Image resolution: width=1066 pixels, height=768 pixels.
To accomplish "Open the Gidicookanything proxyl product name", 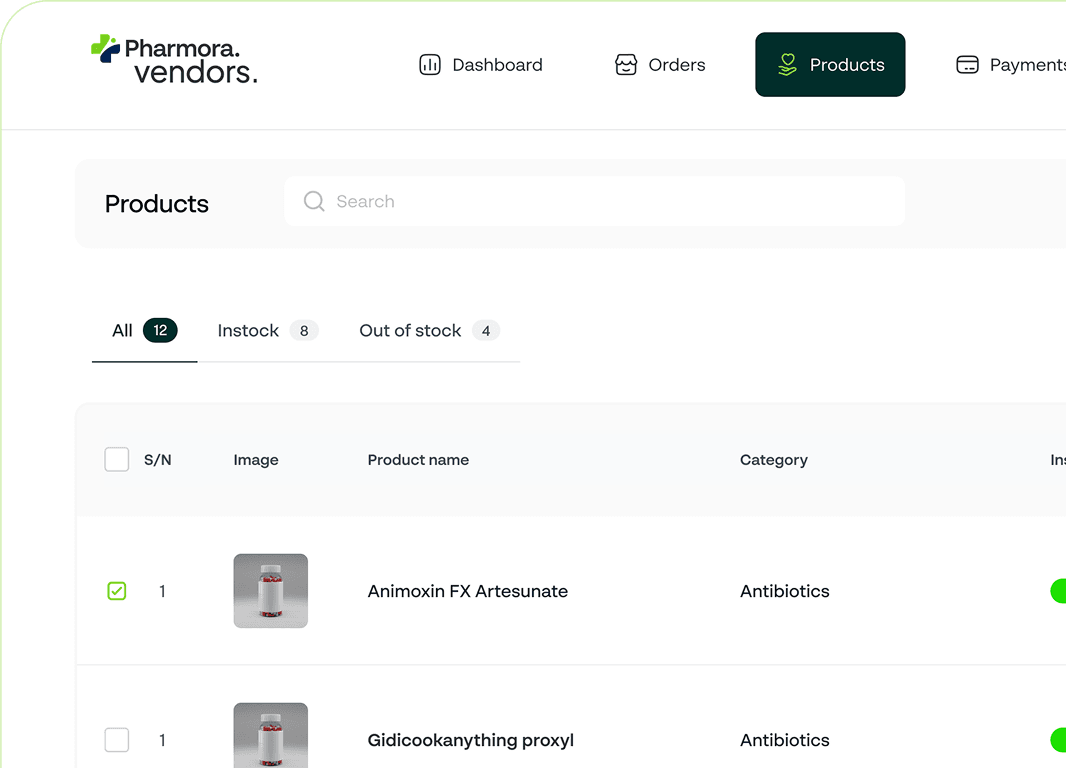I will 470,740.
